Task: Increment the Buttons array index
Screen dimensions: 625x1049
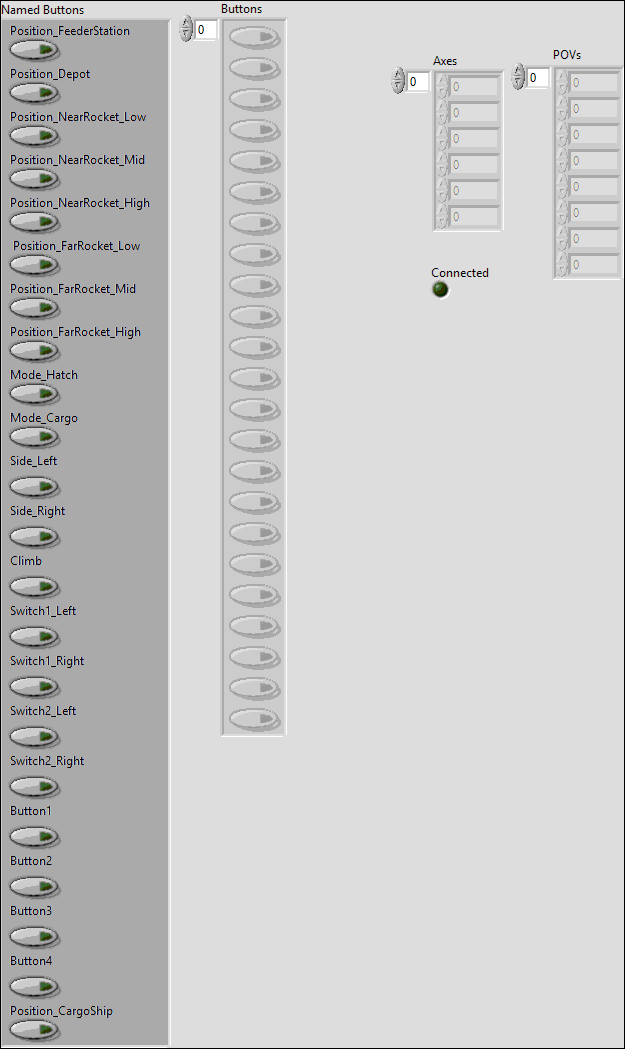Action: point(186,23)
